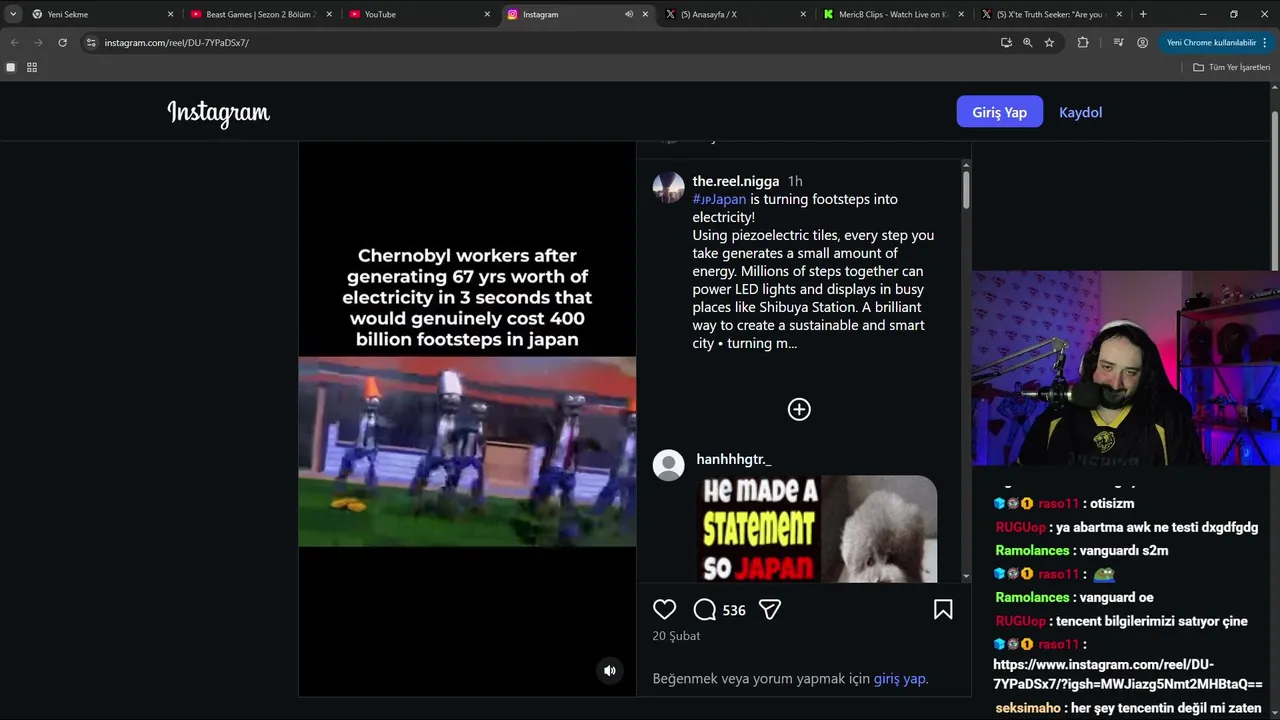Close the YouTube tab
This screenshot has height=720, width=1280.
click(x=487, y=14)
